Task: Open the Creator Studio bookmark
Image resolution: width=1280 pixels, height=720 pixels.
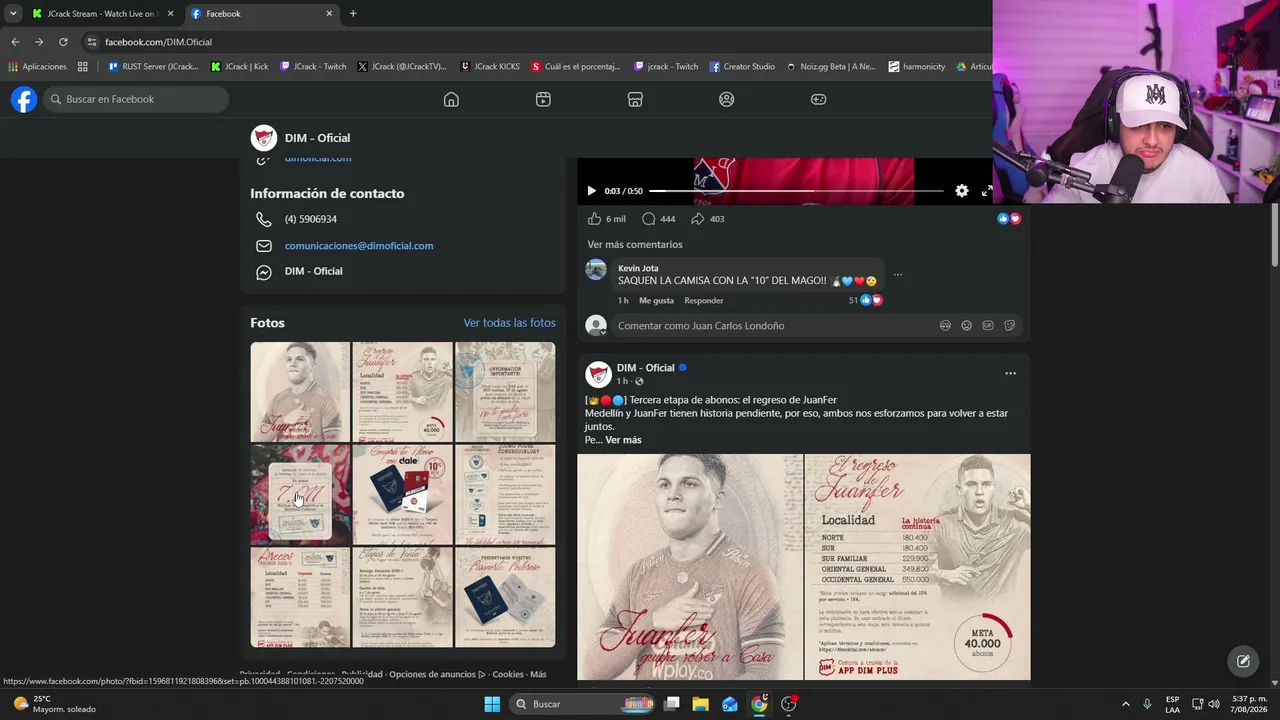Action: point(742,67)
